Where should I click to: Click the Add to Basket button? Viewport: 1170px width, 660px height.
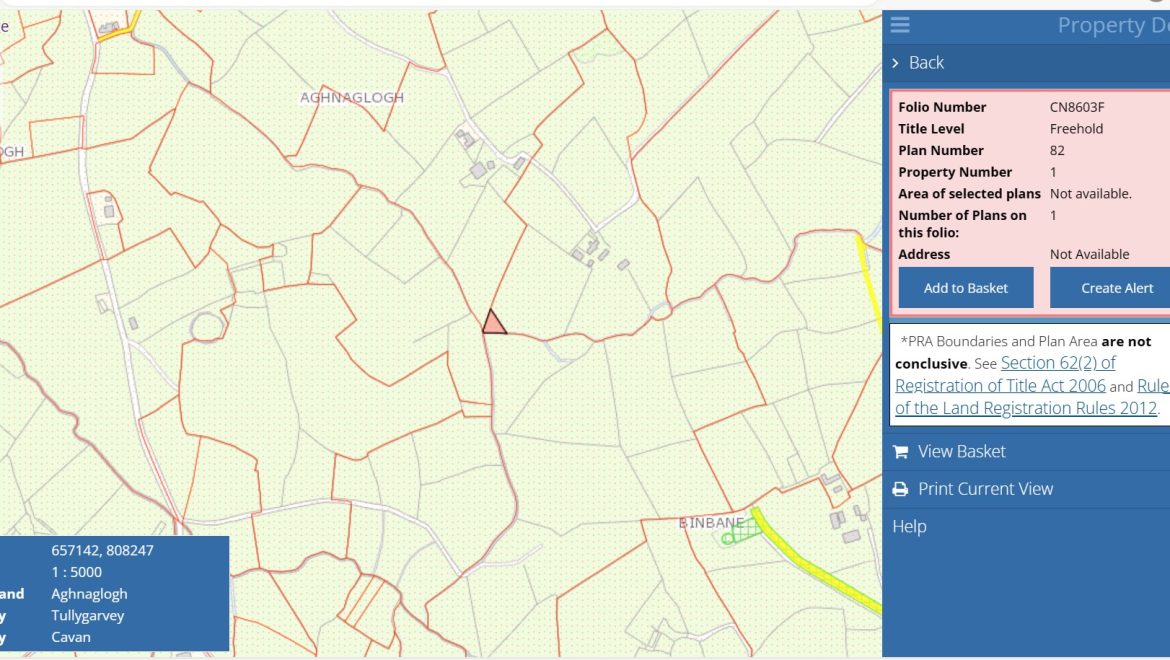(965, 288)
